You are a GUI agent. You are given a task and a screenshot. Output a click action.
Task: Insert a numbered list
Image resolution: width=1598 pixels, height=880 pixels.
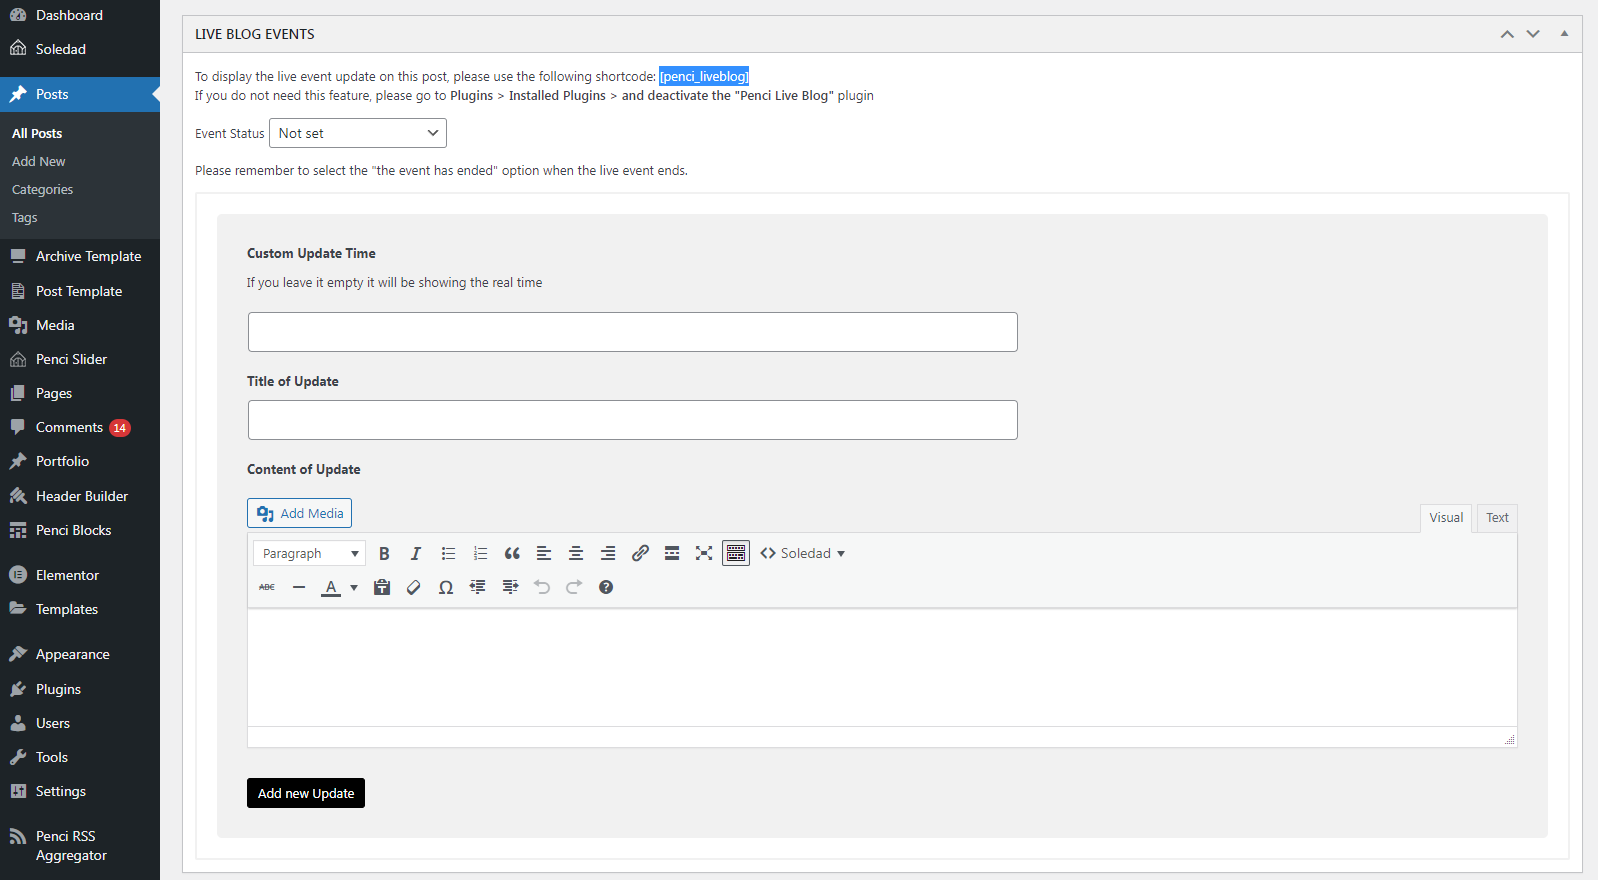[x=480, y=553]
